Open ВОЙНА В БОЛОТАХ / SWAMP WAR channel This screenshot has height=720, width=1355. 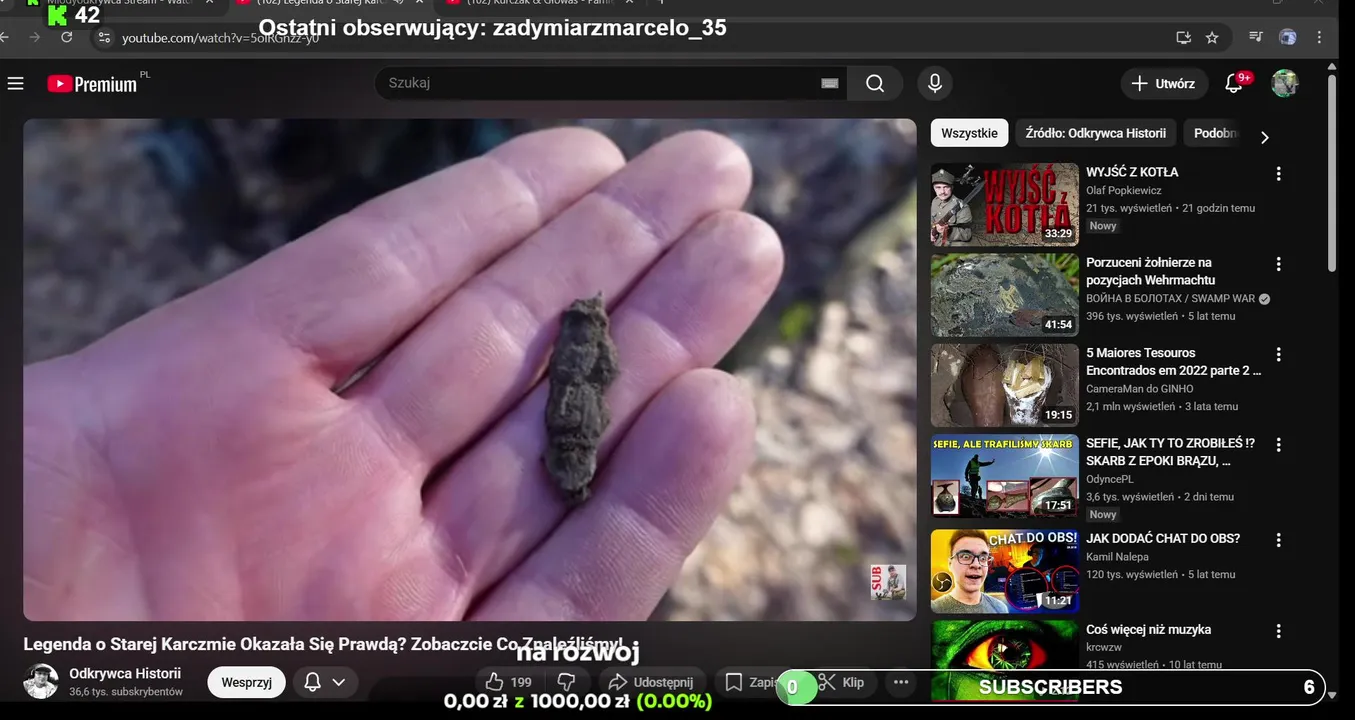pos(1170,298)
